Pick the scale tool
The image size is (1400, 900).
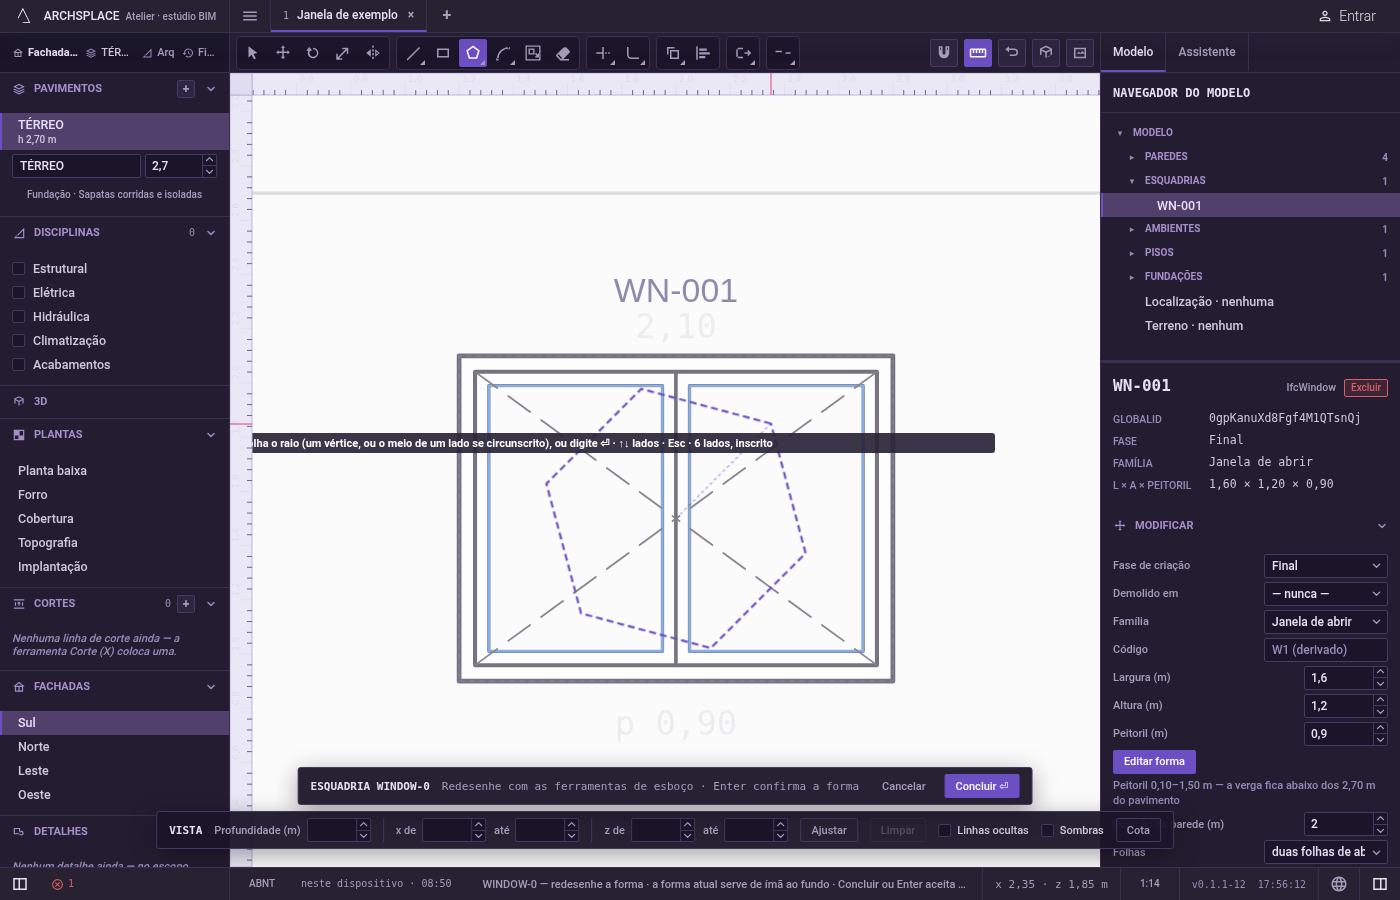[x=343, y=53]
